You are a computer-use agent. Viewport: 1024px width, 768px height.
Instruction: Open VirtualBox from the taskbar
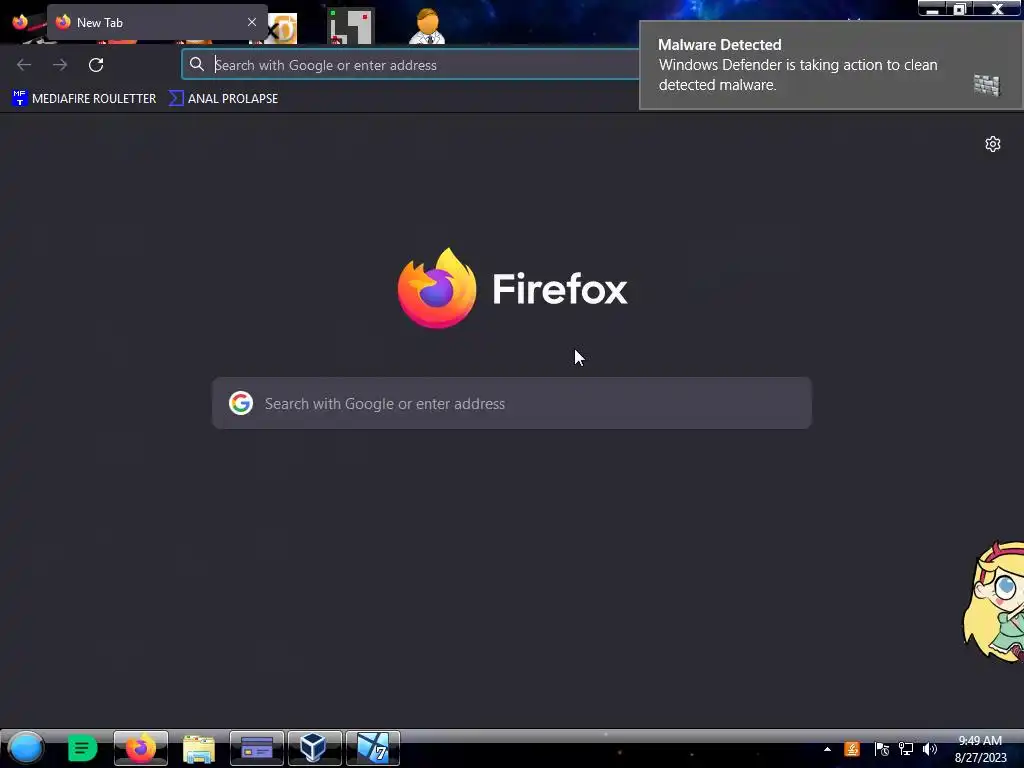(x=315, y=748)
